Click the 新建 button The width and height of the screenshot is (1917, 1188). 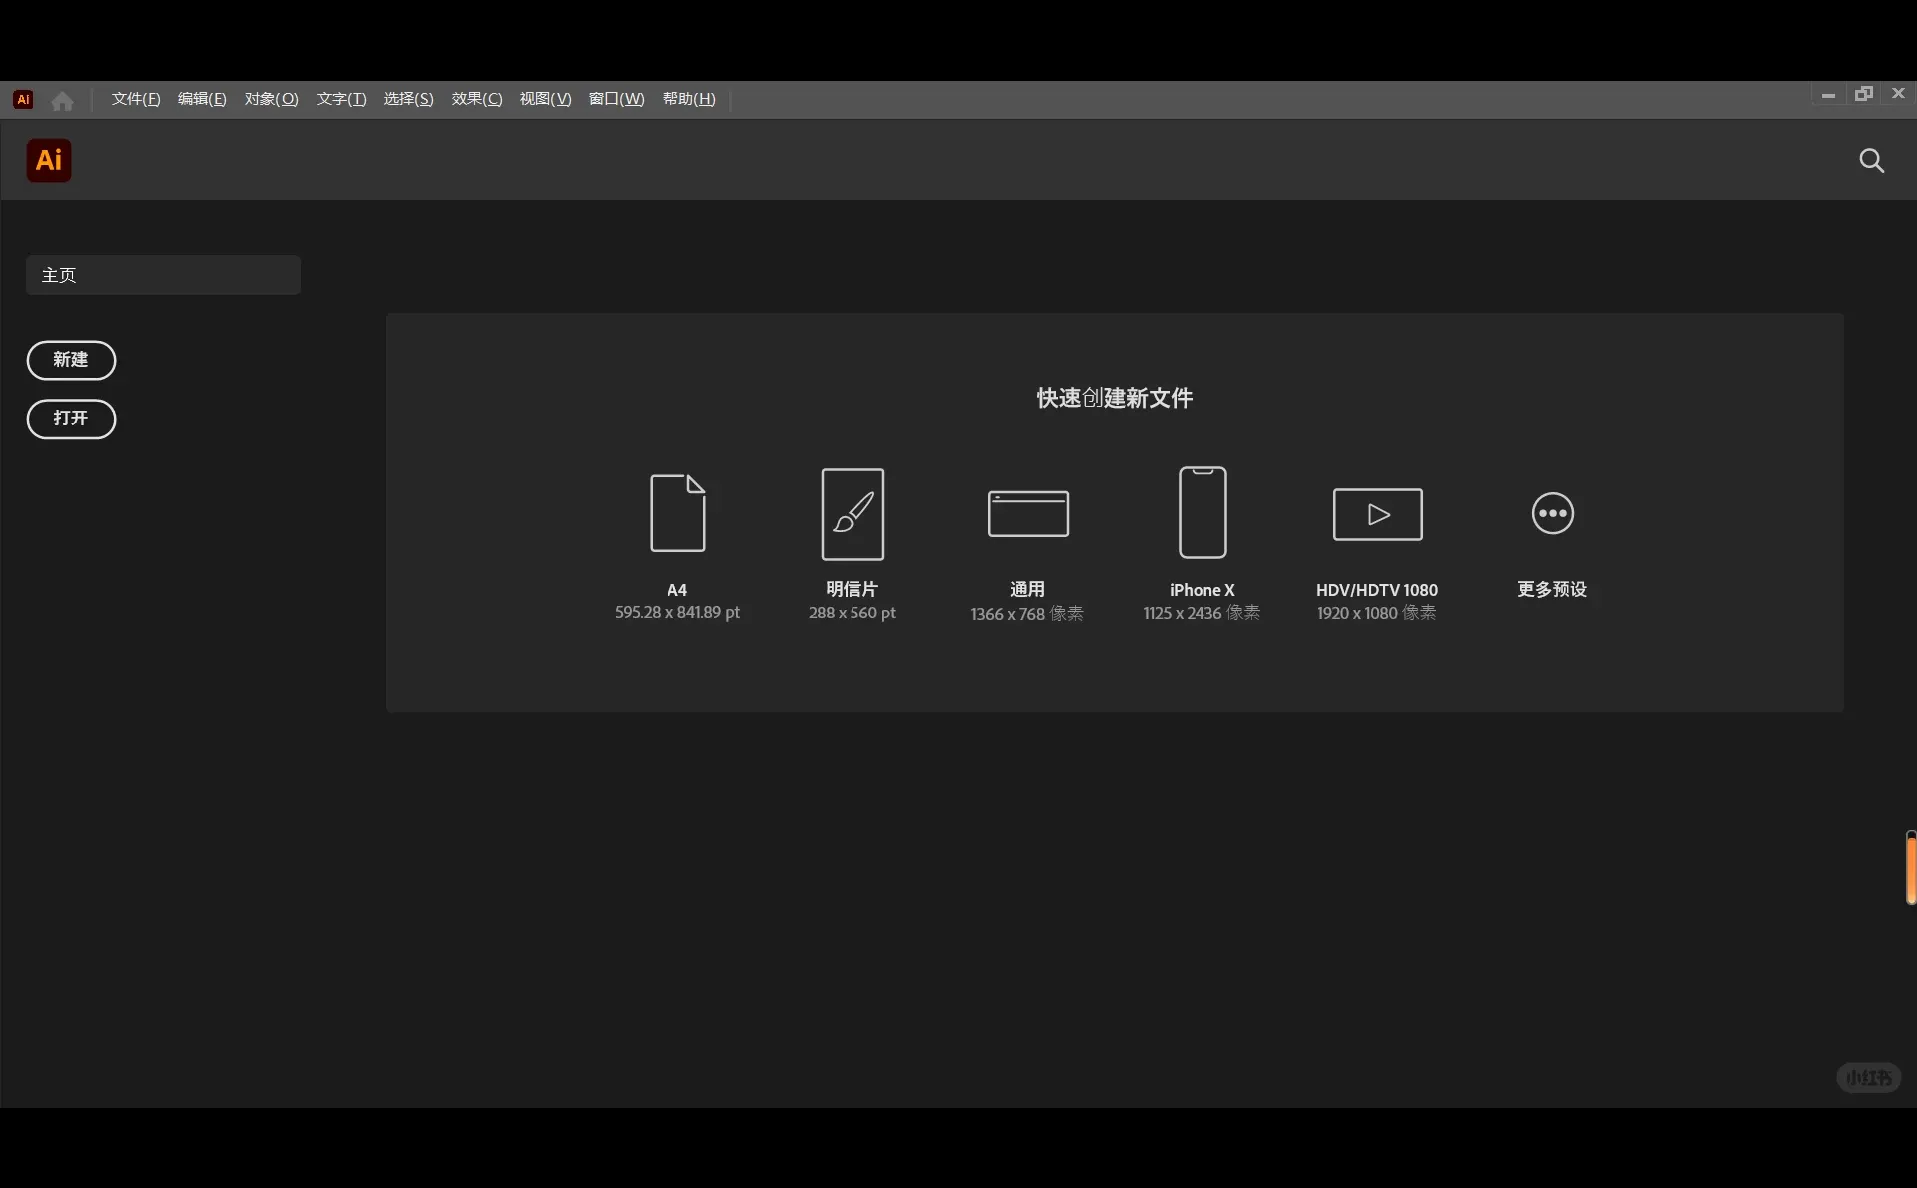click(x=71, y=360)
